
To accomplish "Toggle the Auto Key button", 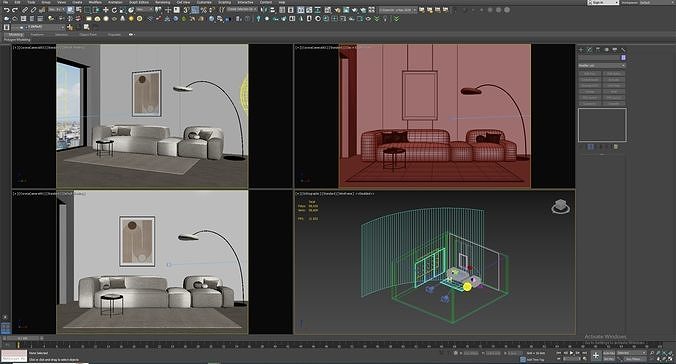I will (x=609, y=353).
